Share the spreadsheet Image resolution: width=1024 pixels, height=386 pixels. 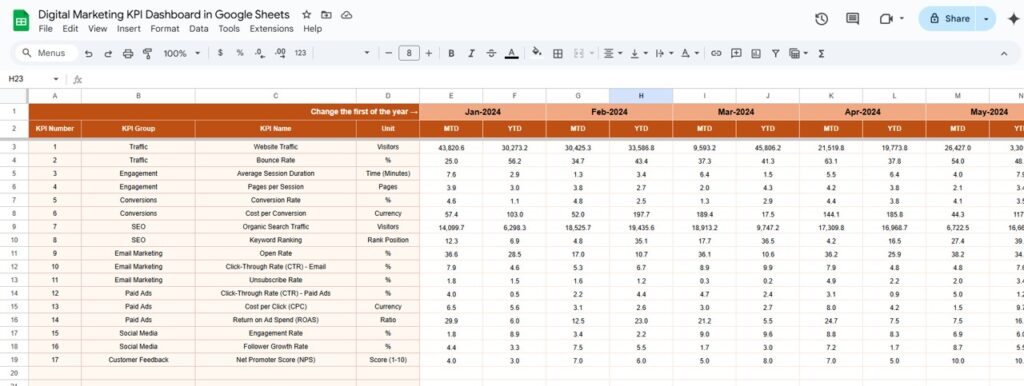(948, 19)
